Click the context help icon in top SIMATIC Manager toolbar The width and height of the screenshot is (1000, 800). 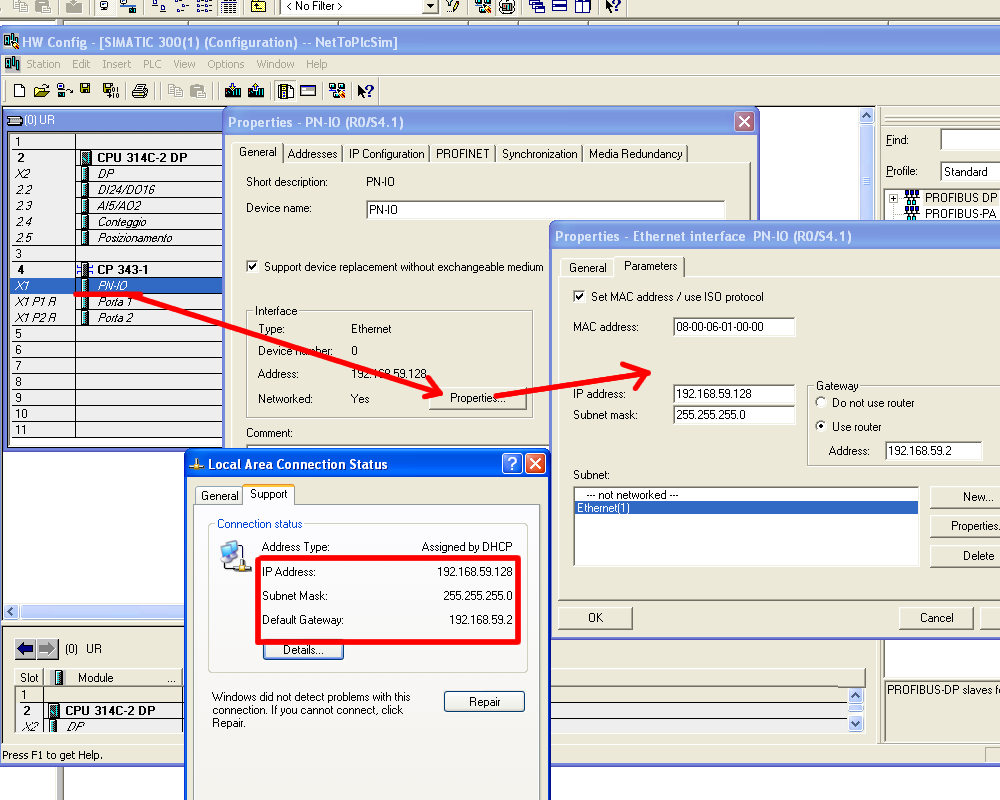pyautogui.click(x=613, y=6)
